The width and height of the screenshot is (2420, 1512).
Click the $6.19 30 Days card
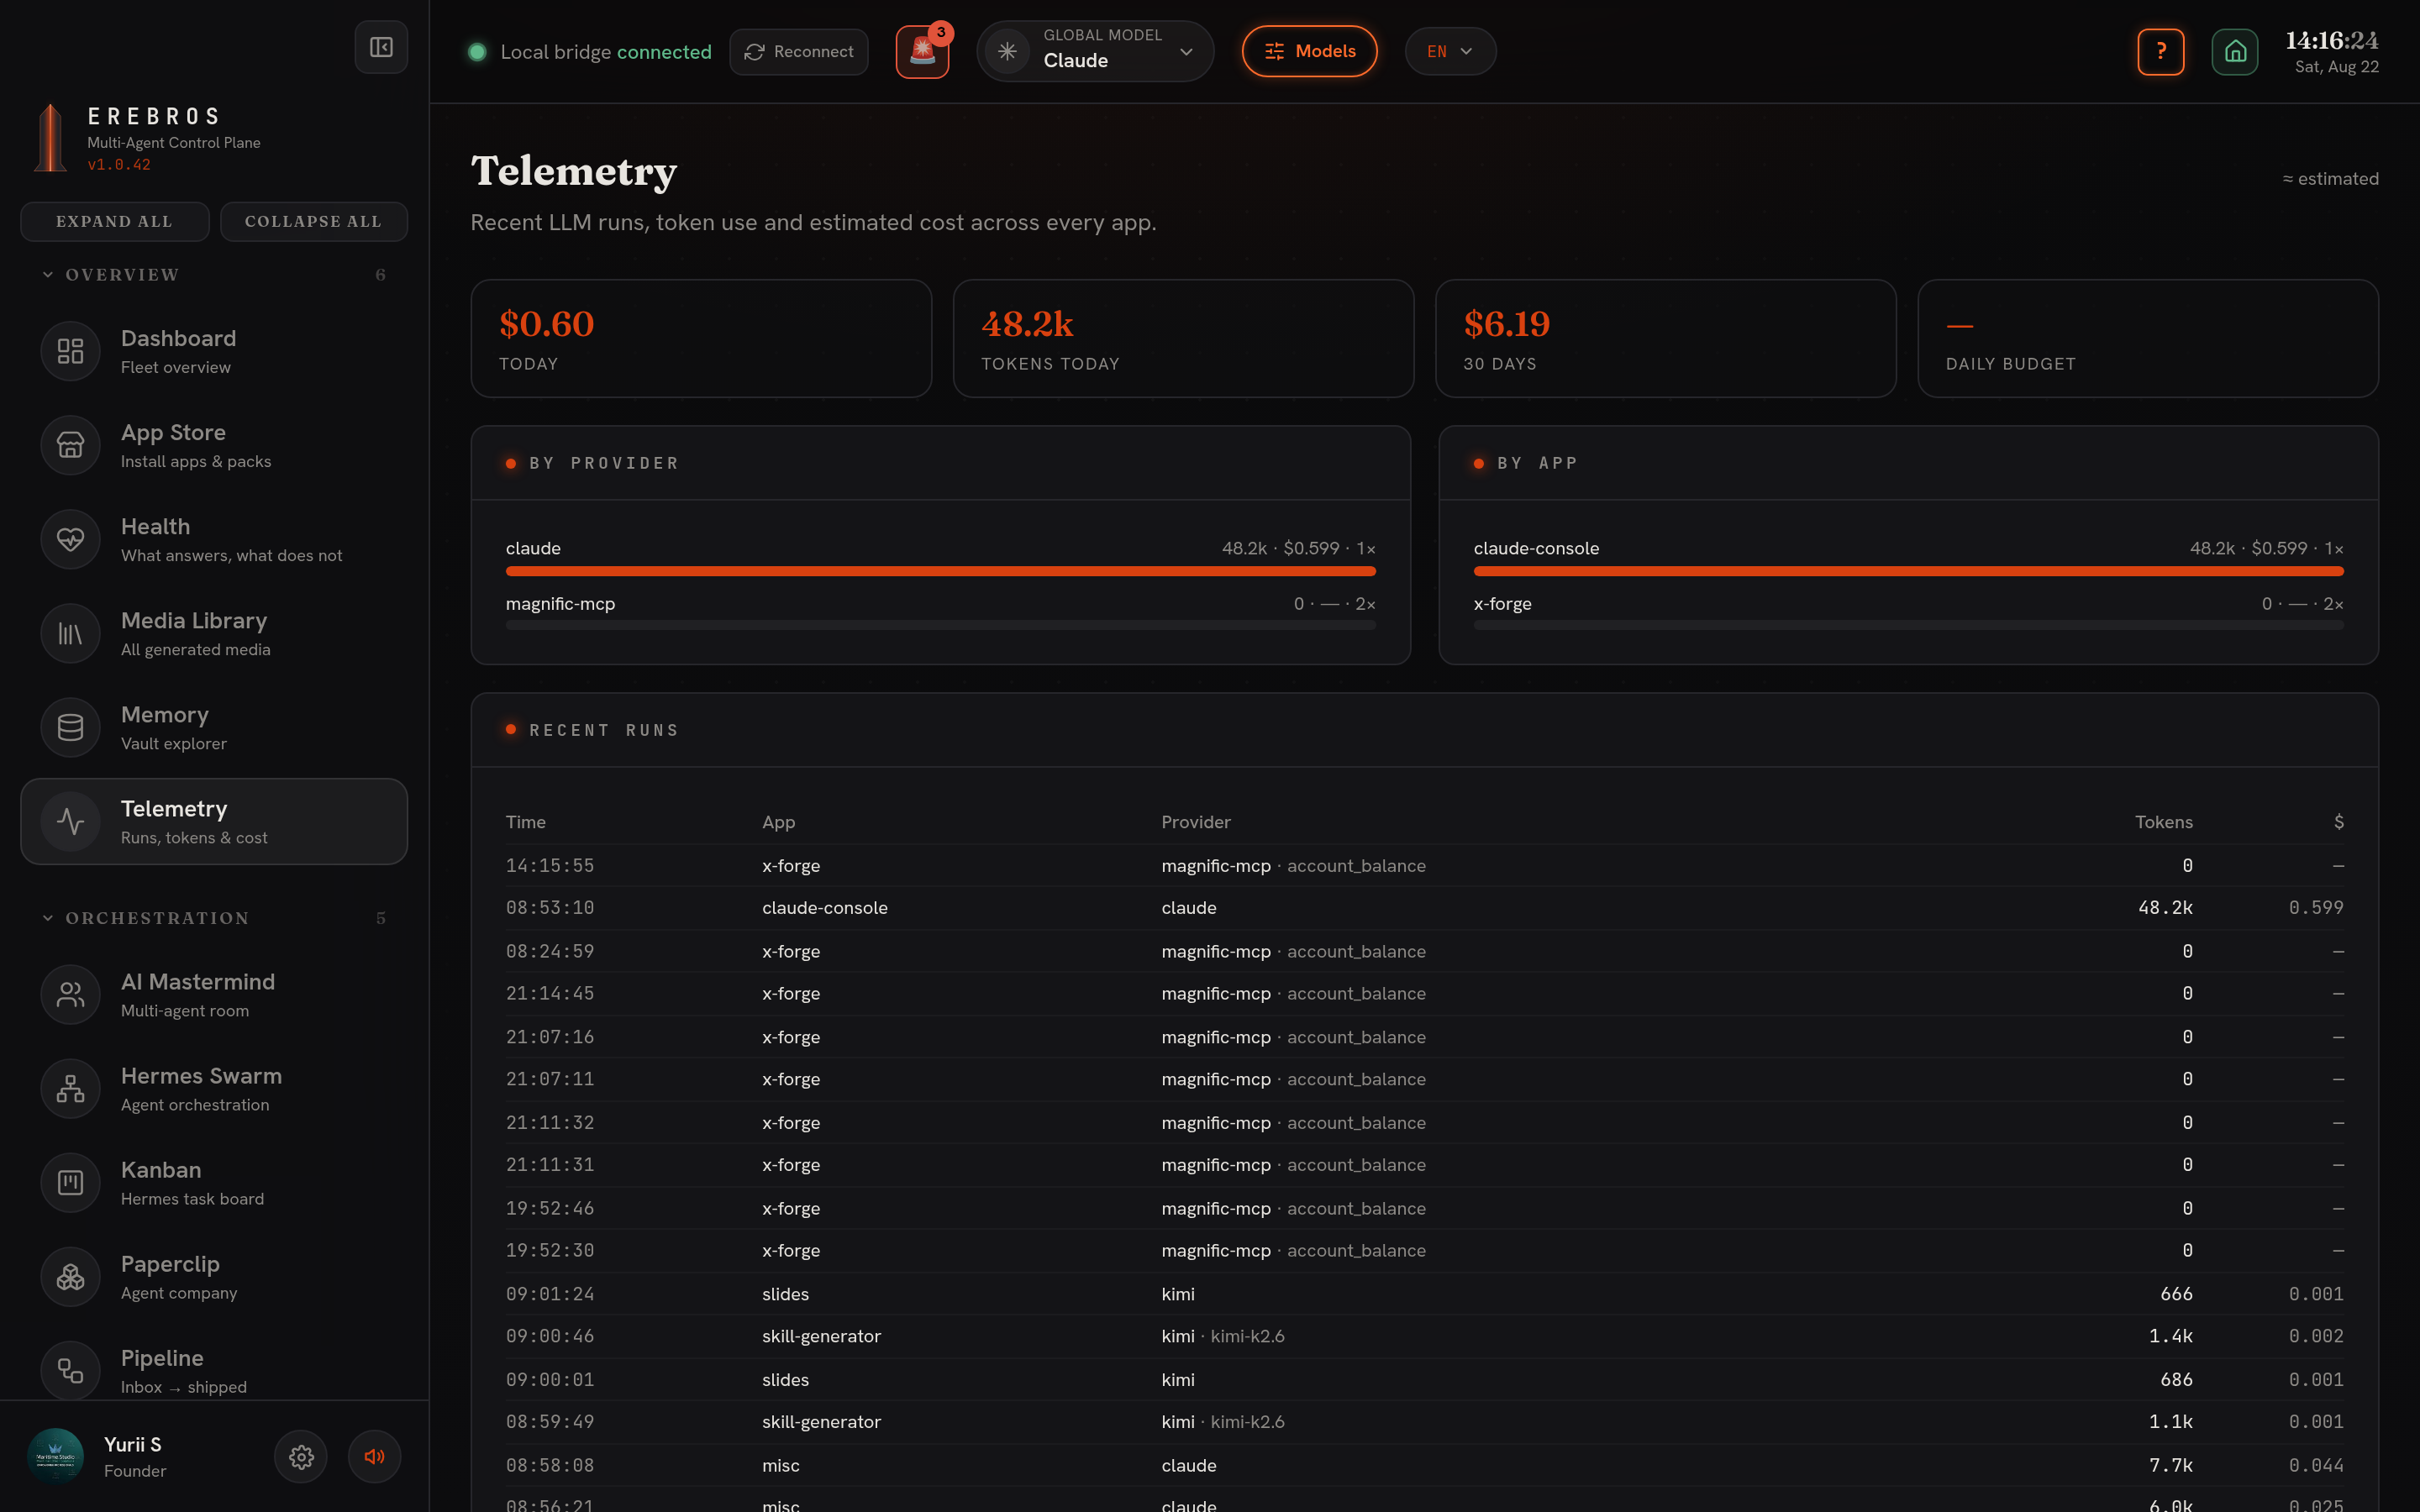(1665, 338)
